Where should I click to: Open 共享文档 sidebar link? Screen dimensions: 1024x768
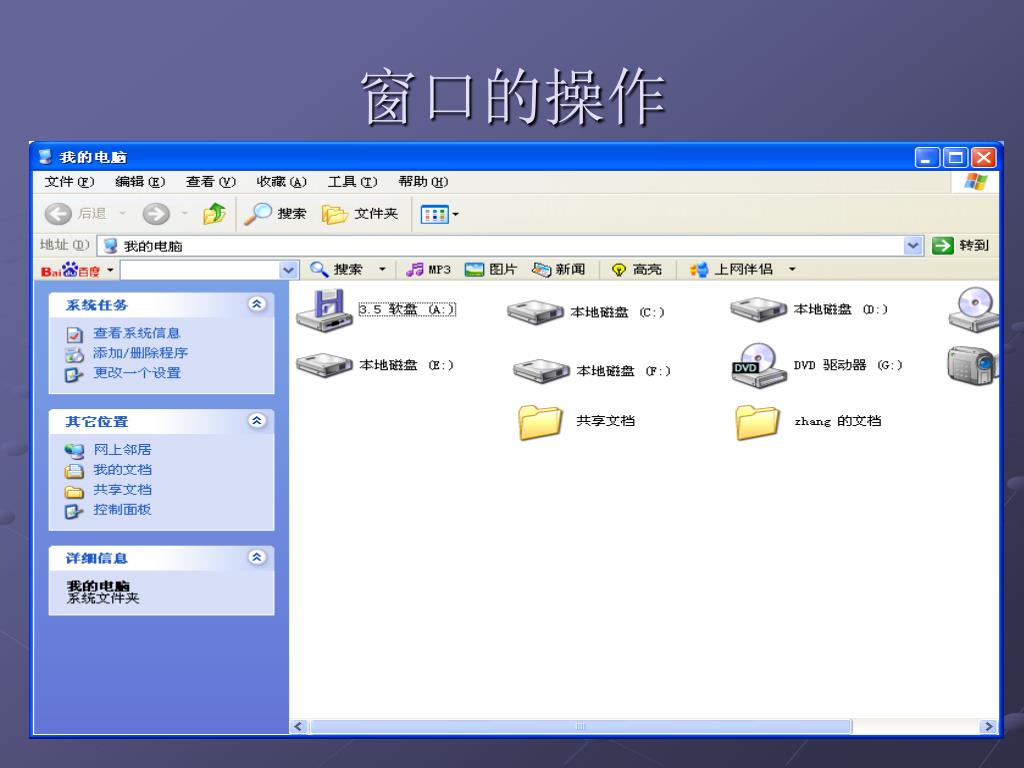click(x=122, y=490)
